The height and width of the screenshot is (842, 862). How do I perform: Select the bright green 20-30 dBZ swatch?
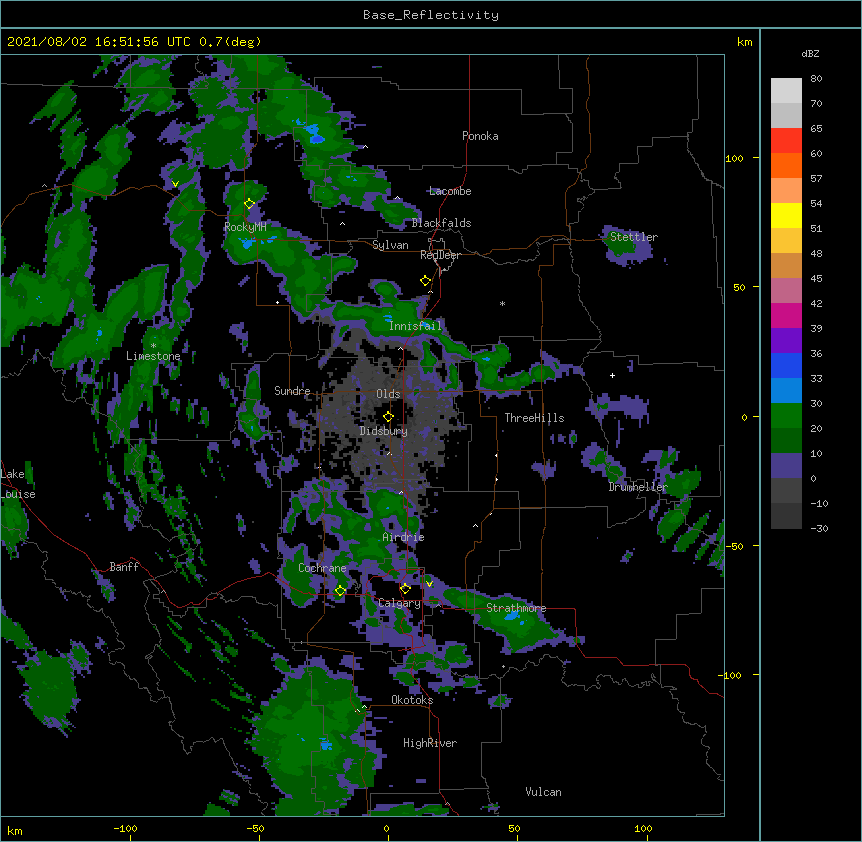[x=786, y=416]
